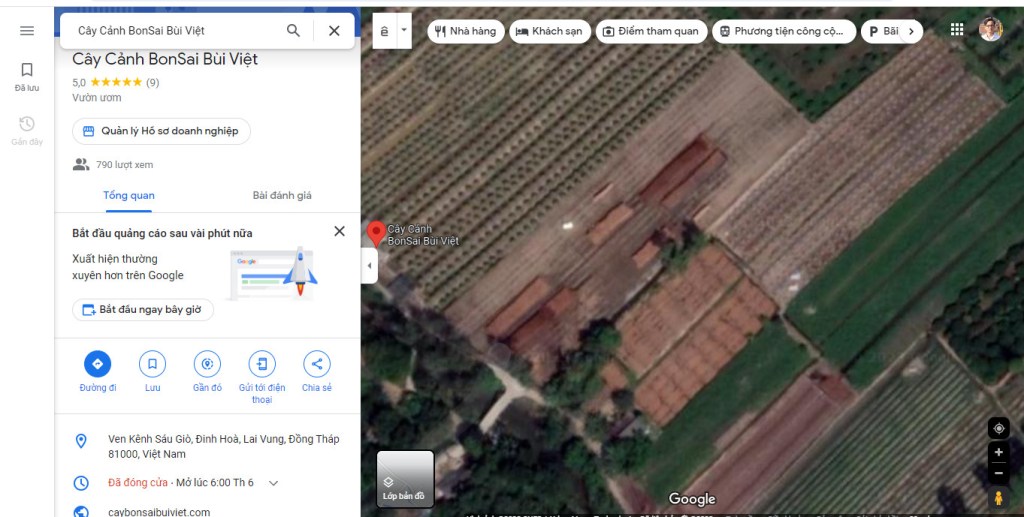
Task: Zoom in the map with plus
Action: coord(998,452)
